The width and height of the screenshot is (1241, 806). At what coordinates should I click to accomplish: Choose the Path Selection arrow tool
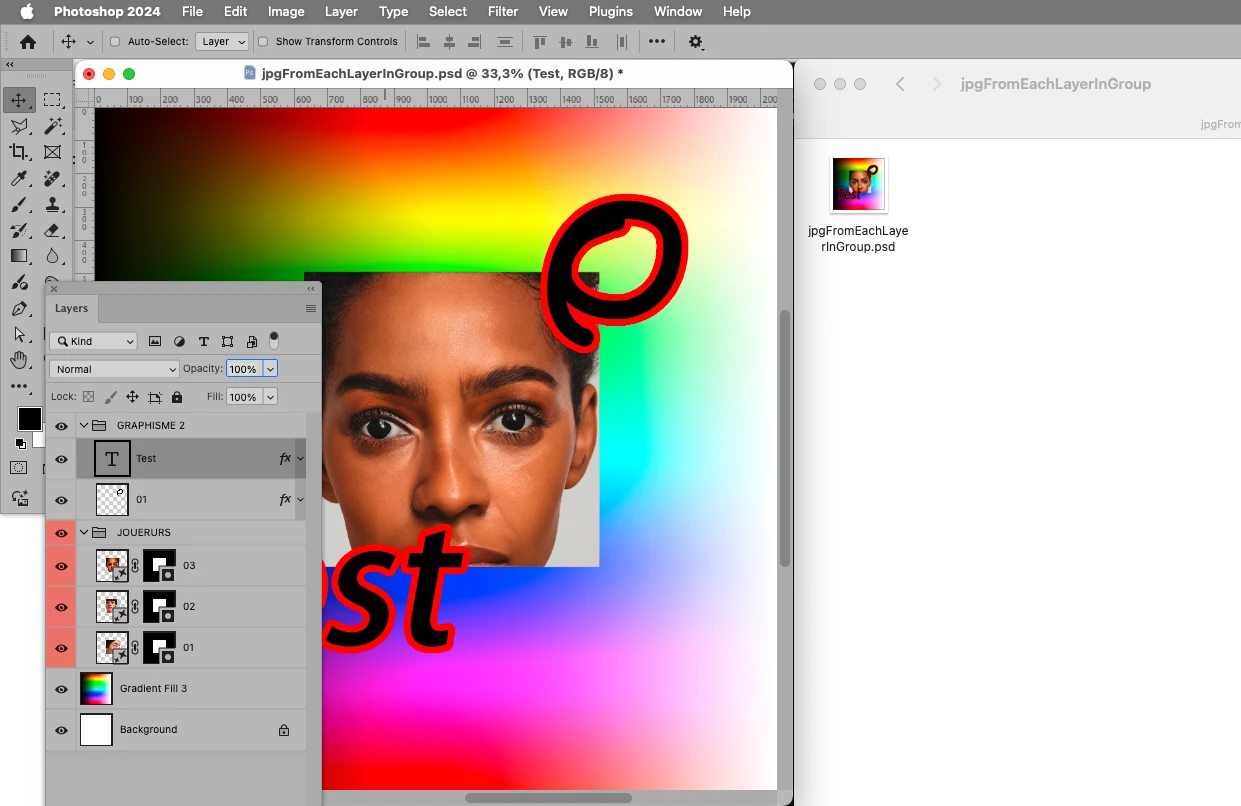19,334
